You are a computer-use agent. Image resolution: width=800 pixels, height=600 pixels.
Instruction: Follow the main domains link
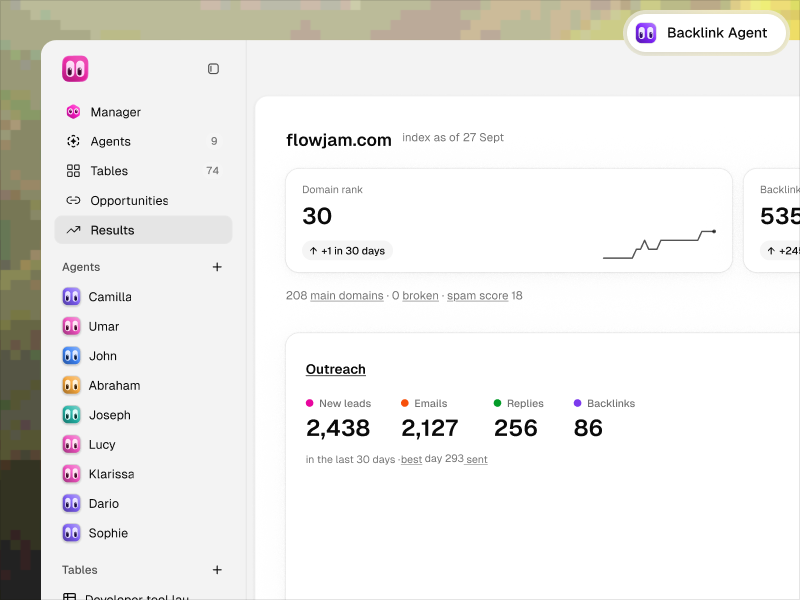(347, 295)
